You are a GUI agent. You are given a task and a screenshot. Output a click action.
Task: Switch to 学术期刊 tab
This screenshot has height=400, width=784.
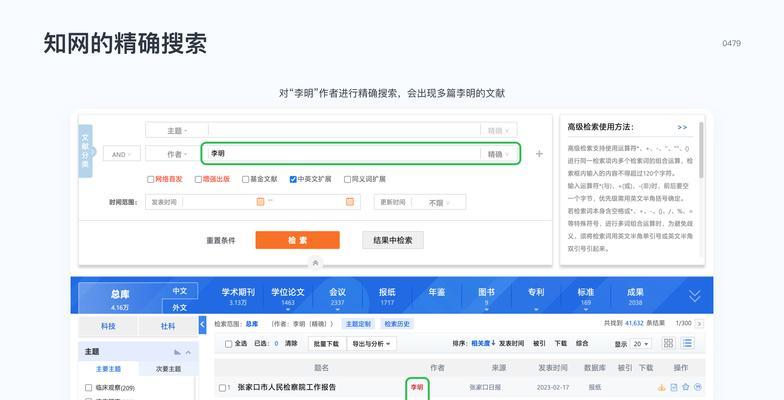[x=238, y=296]
